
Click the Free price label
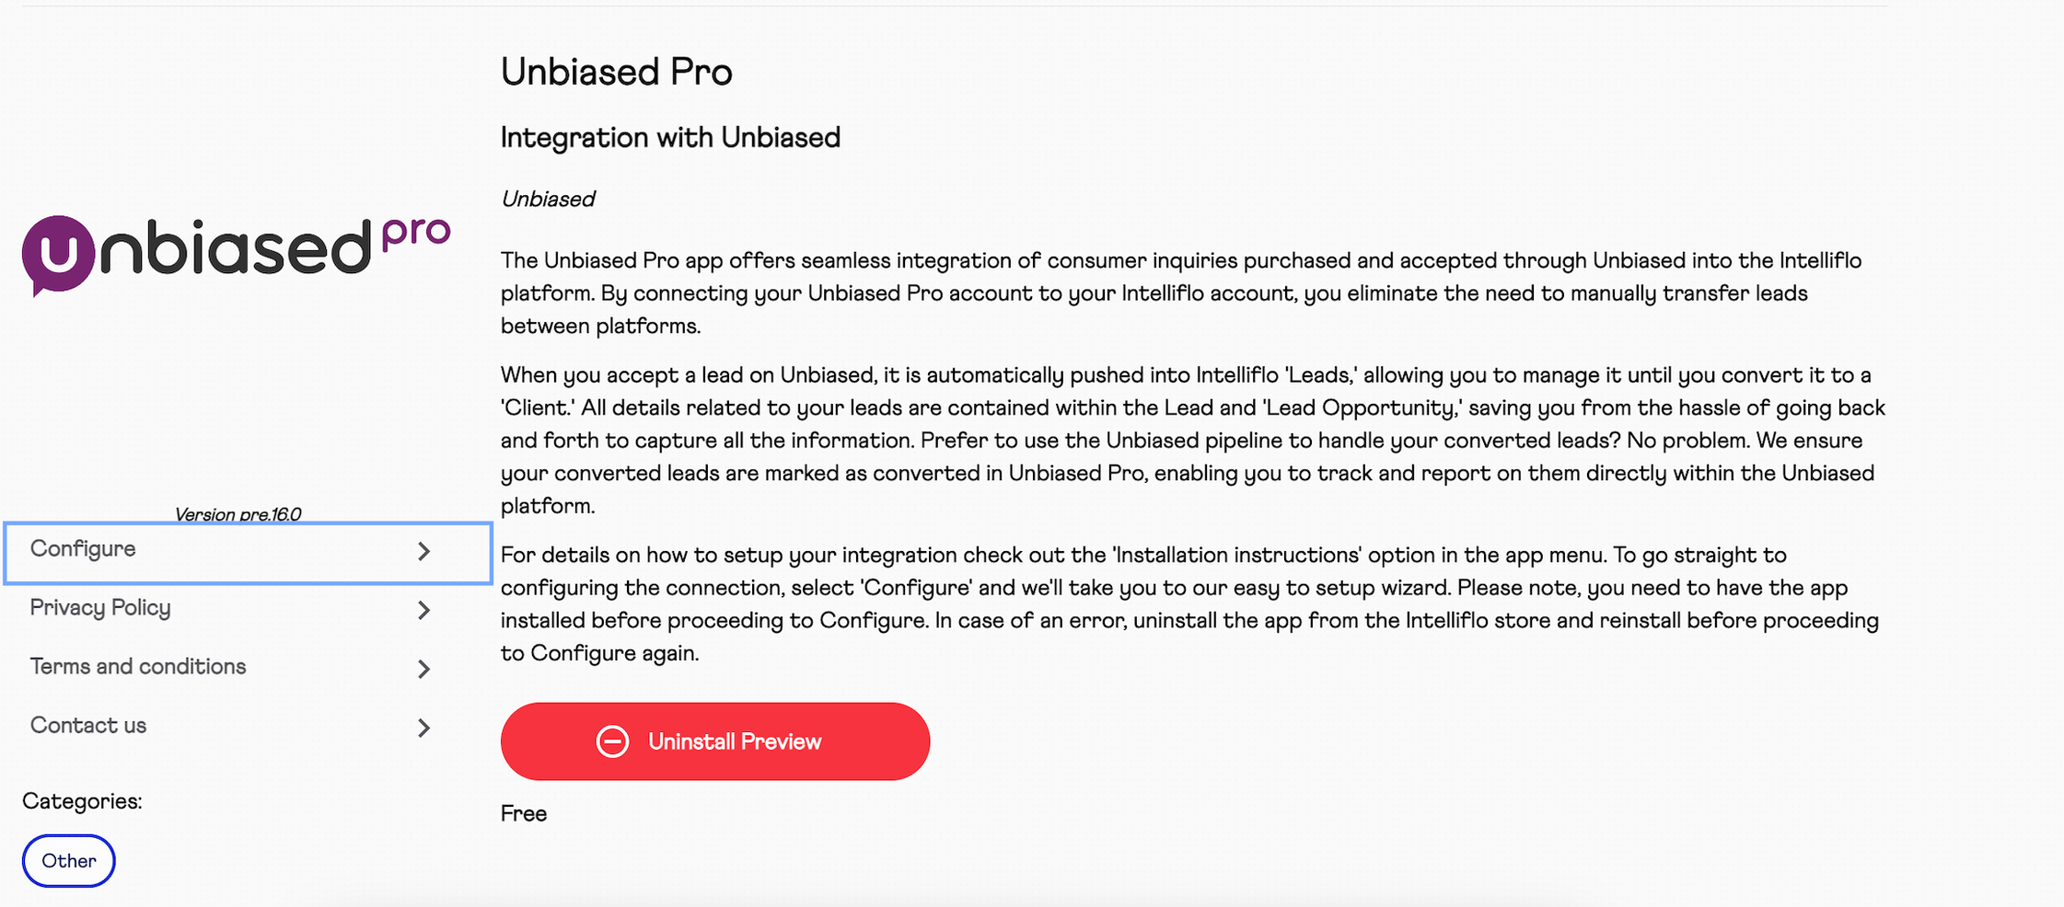click(524, 814)
